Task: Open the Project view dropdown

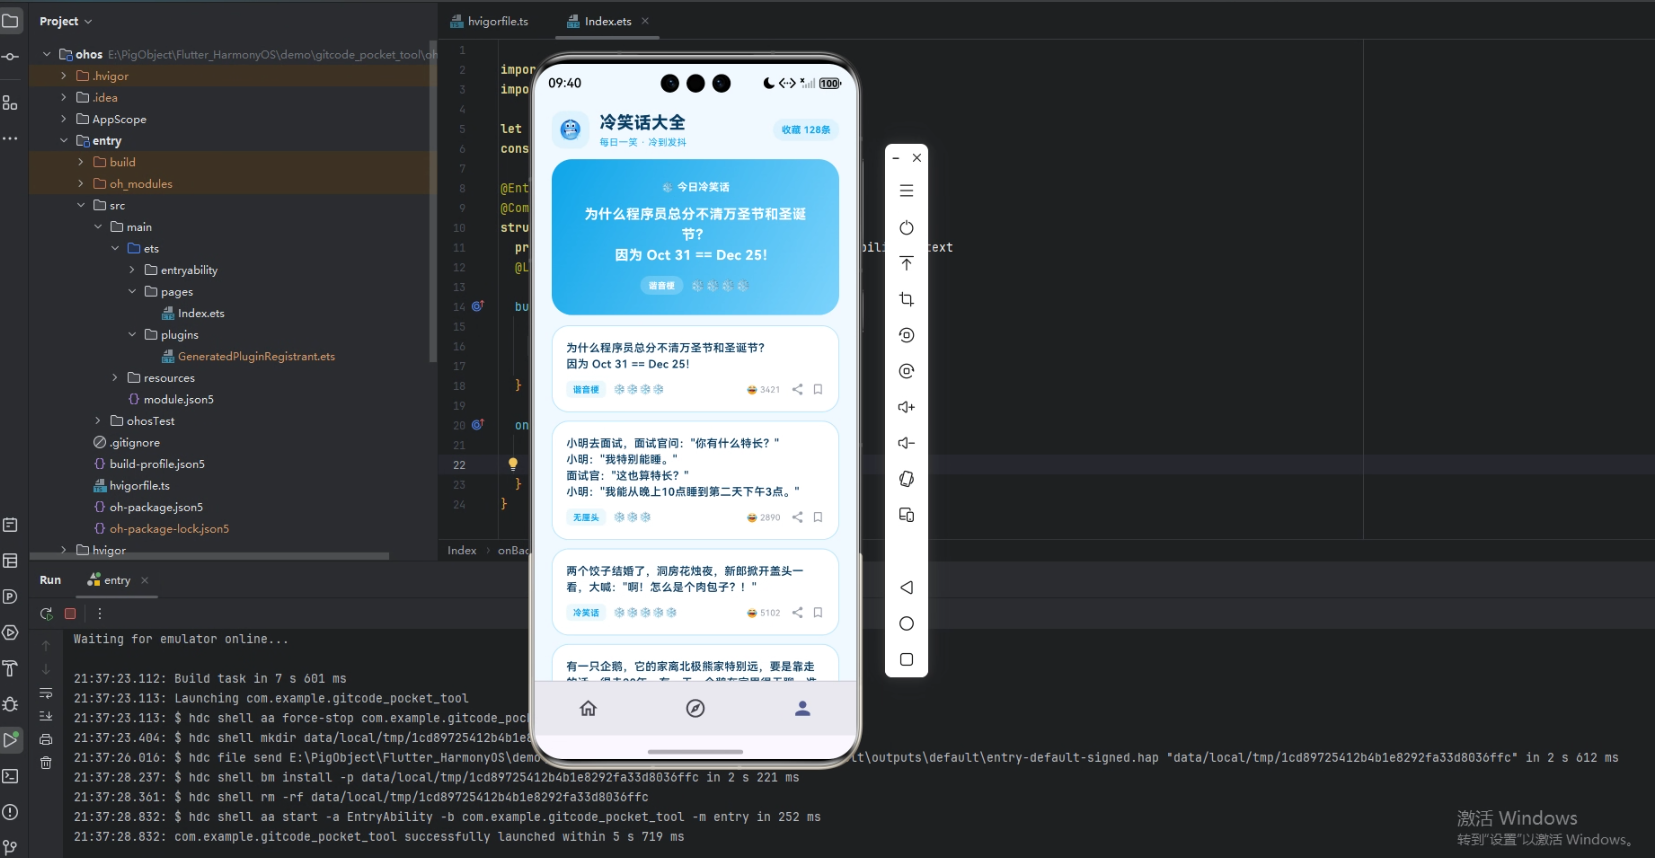Action: pos(66,21)
